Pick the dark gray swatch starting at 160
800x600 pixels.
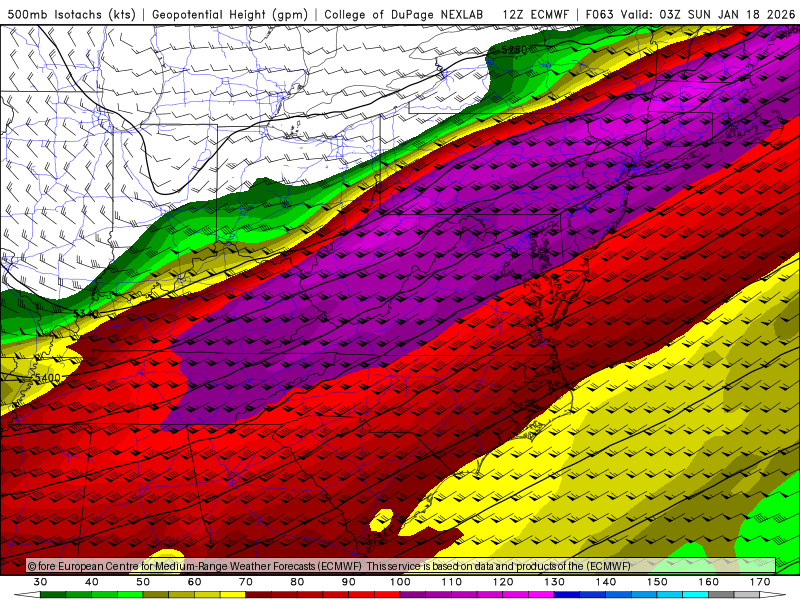tap(721, 596)
